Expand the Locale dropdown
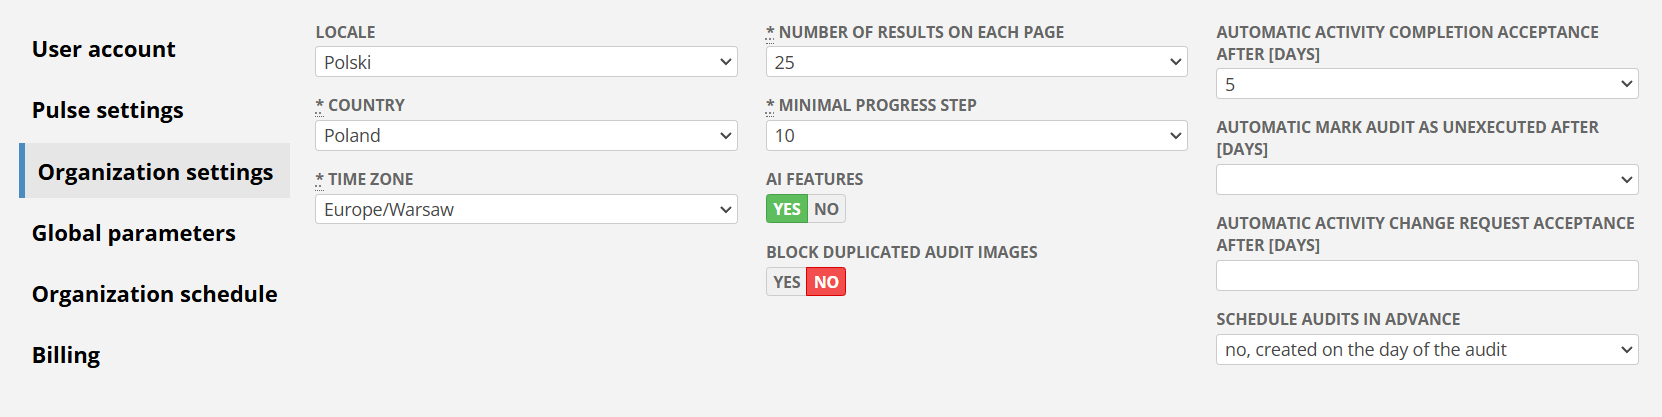1662x417 pixels. (526, 62)
